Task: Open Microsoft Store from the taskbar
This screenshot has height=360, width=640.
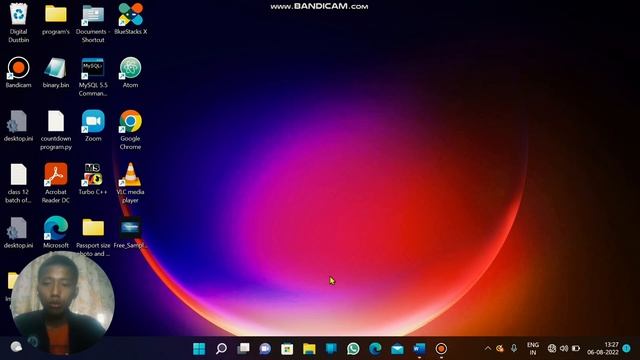Action: (x=287, y=349)
